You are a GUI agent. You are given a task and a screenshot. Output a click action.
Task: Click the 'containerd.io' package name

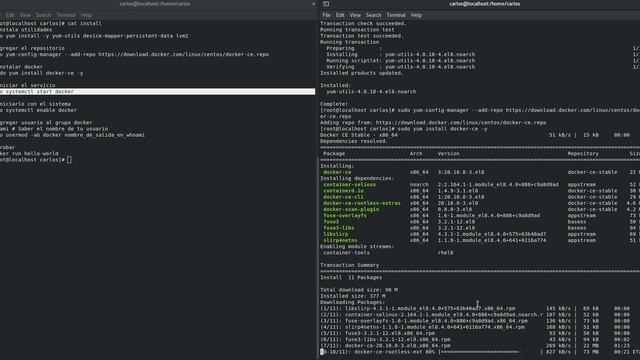[x=343, y=191]
